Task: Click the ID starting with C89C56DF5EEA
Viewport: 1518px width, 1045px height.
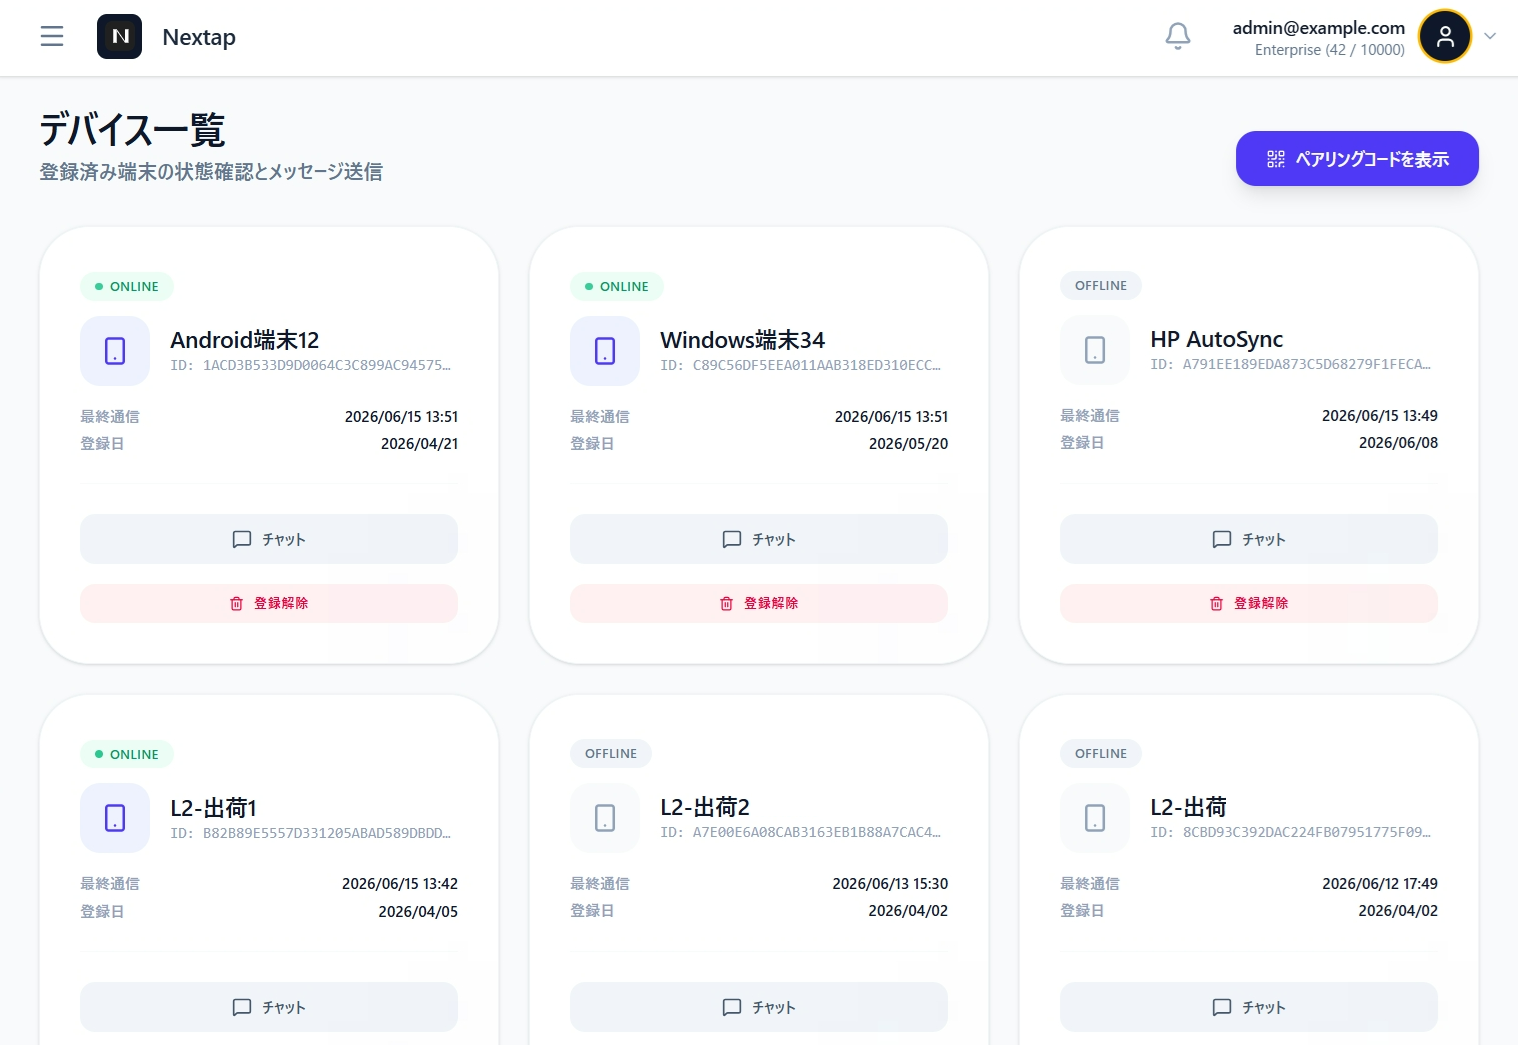Action: tap(801, 365)
